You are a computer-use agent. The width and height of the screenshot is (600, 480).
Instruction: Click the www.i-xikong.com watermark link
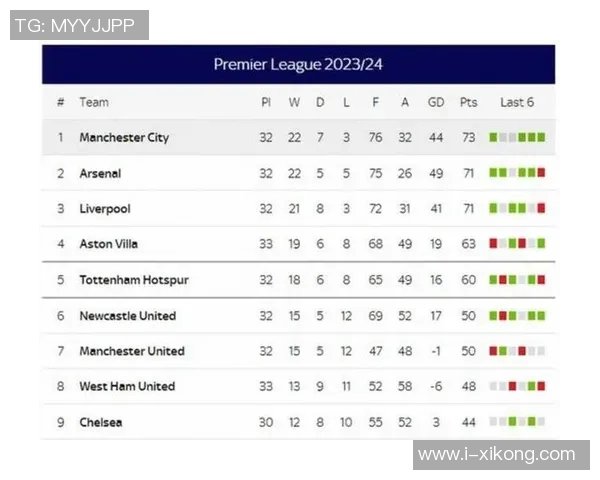[x=497, y=455]
